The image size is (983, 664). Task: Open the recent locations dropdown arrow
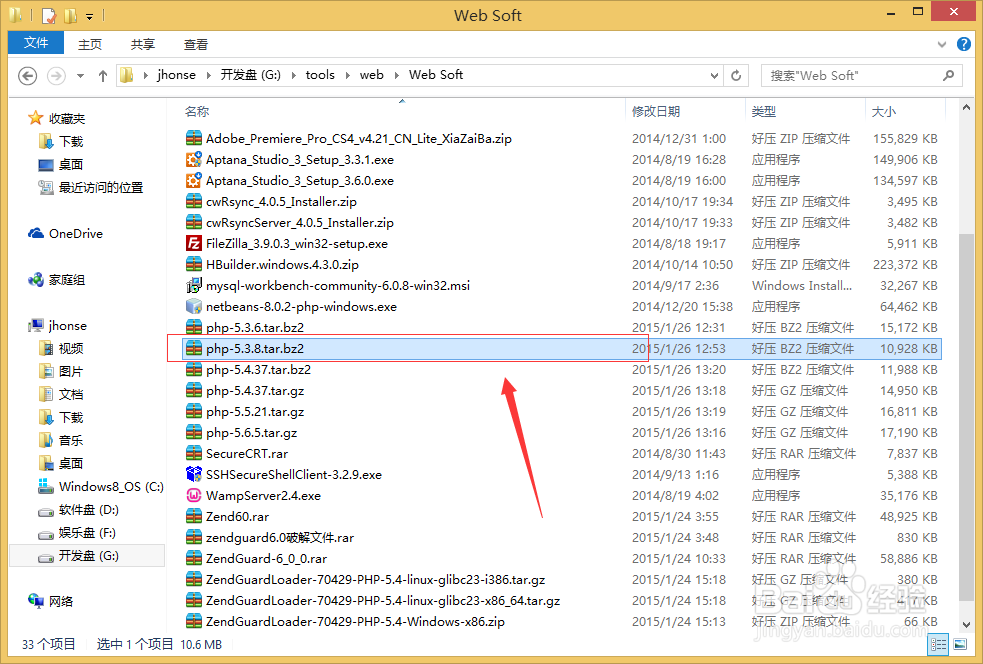coord(80,76)
